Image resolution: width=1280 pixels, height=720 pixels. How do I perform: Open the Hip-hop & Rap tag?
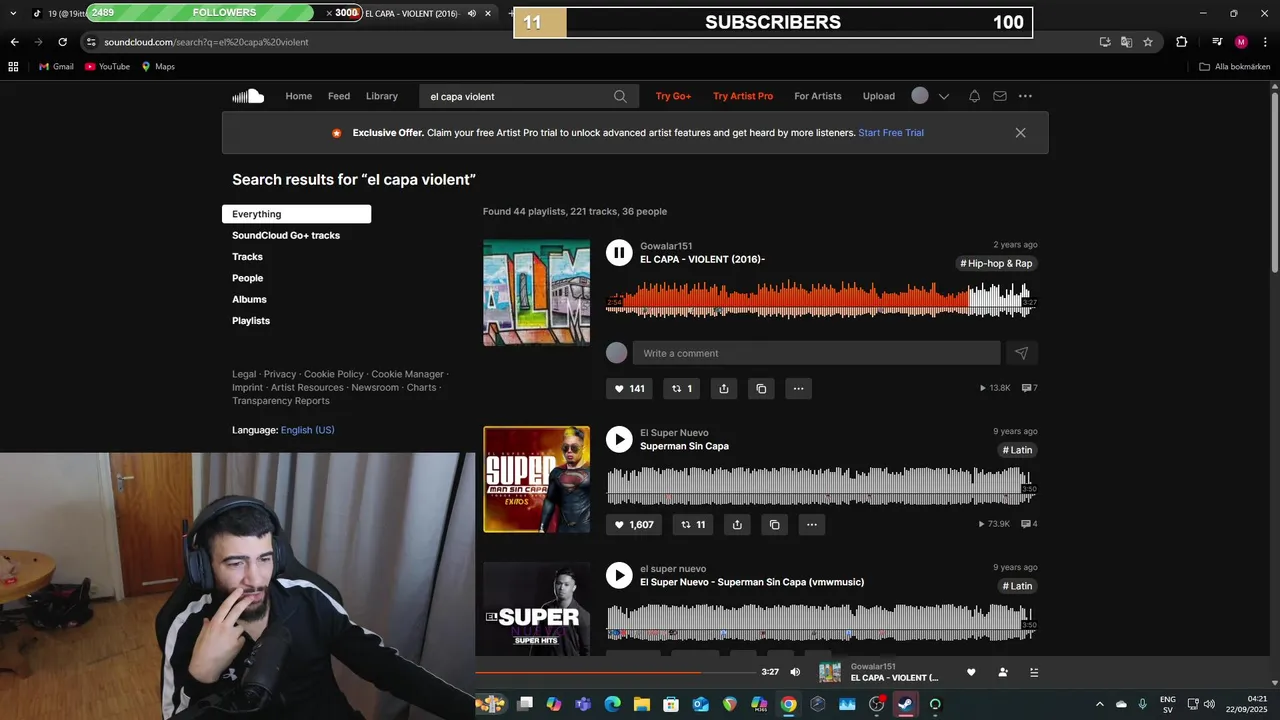point(996,264)
